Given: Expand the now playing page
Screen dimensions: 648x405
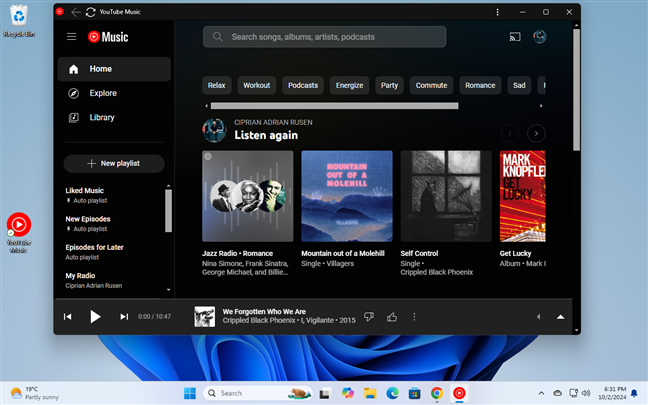Looking at the screenshot, I should (x=560, y=317).
